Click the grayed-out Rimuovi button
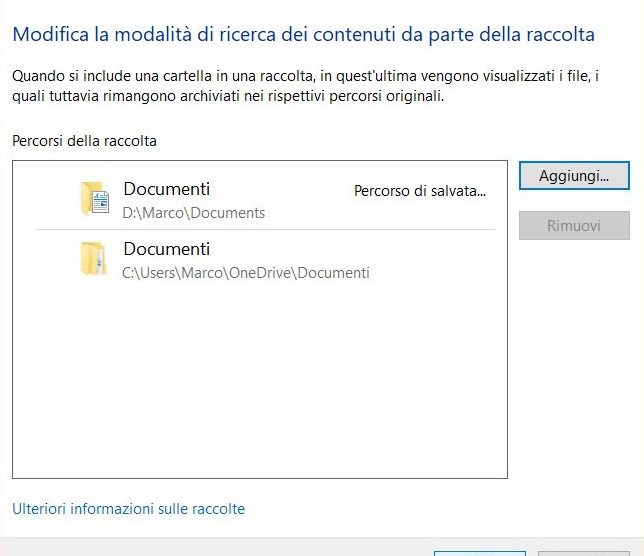 coord(574,225)
